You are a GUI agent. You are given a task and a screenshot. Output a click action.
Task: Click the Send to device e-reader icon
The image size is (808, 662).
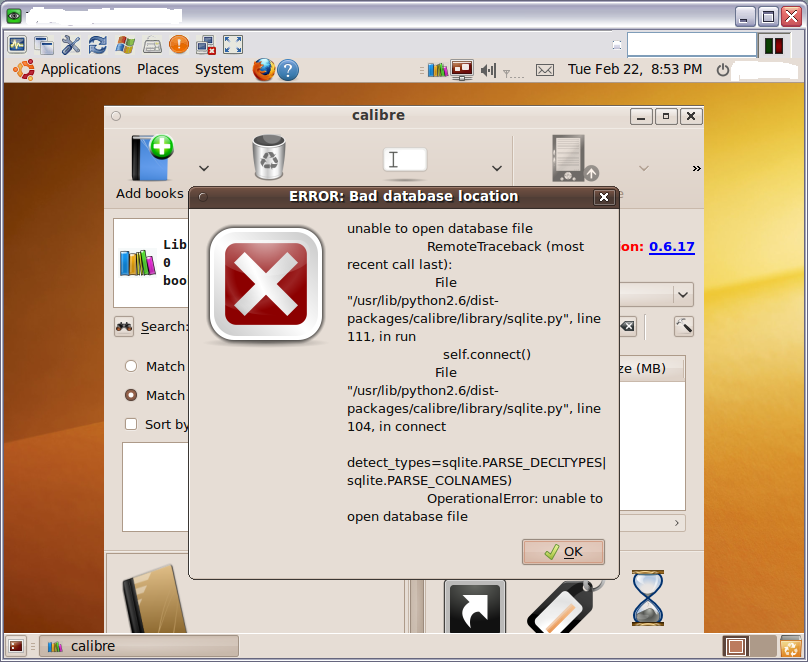pyautogui.click(x=574, y=159)
